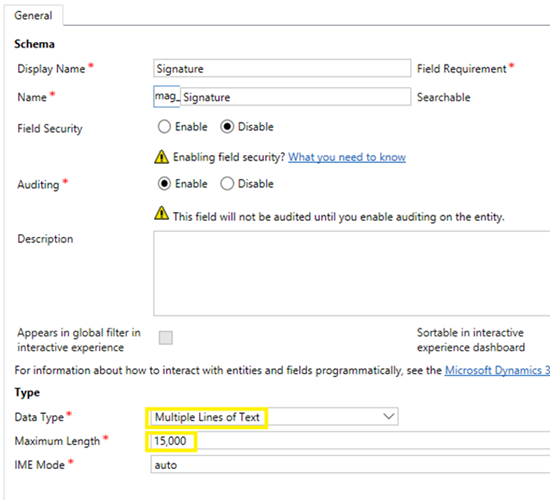
Task: Switch to the General tab
Action: click(x=33, y=15)
